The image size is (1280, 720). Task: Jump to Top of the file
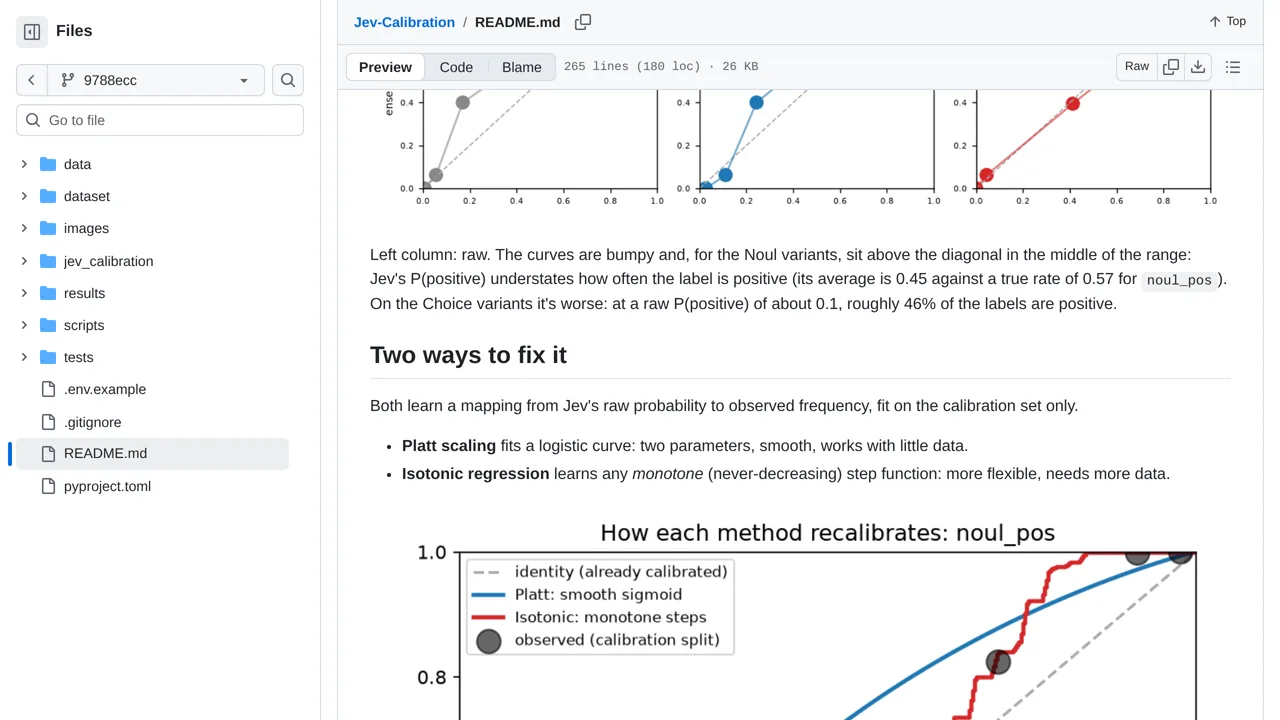click(x=1227, y=21)
